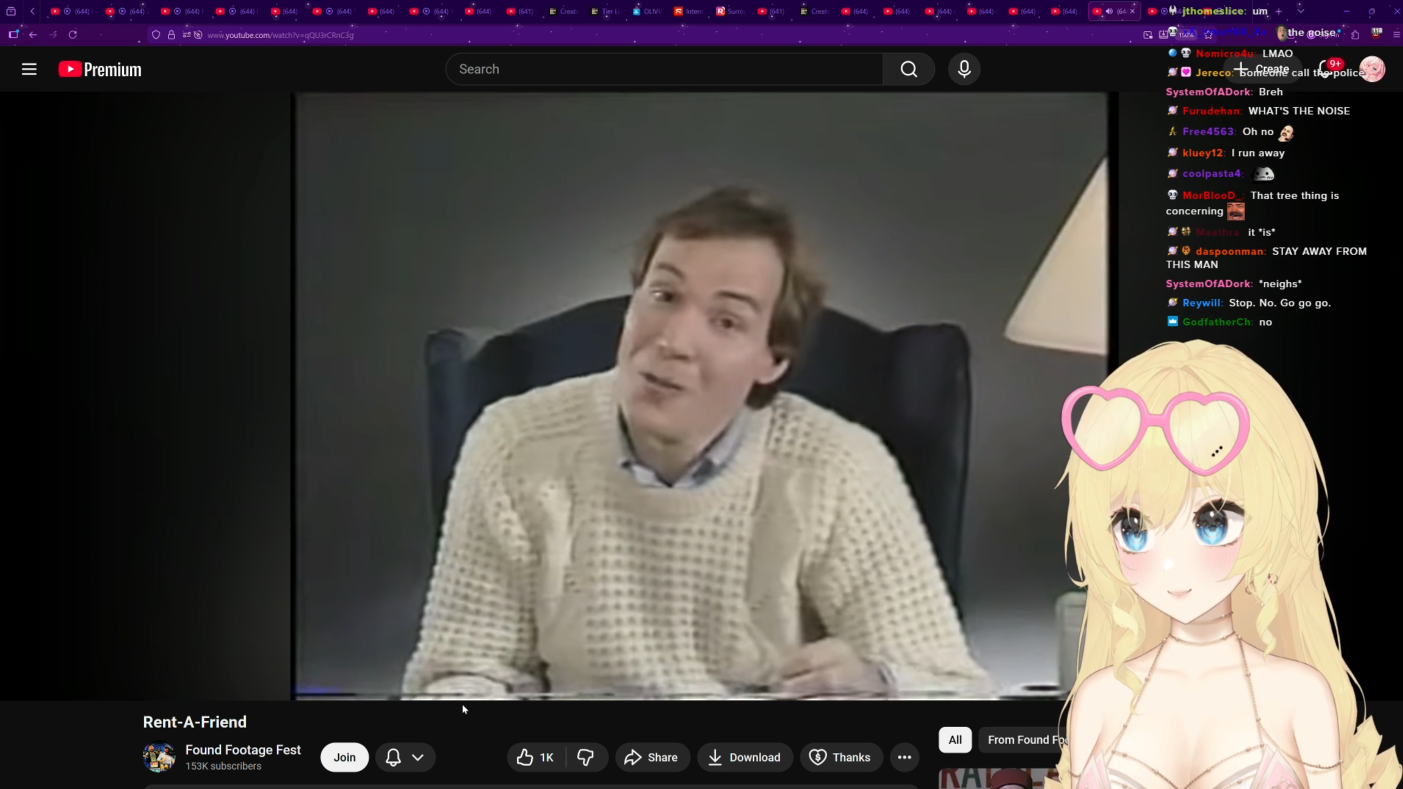
Task: Go to YouTube Premium home logo
Action: tap(100, 69)
